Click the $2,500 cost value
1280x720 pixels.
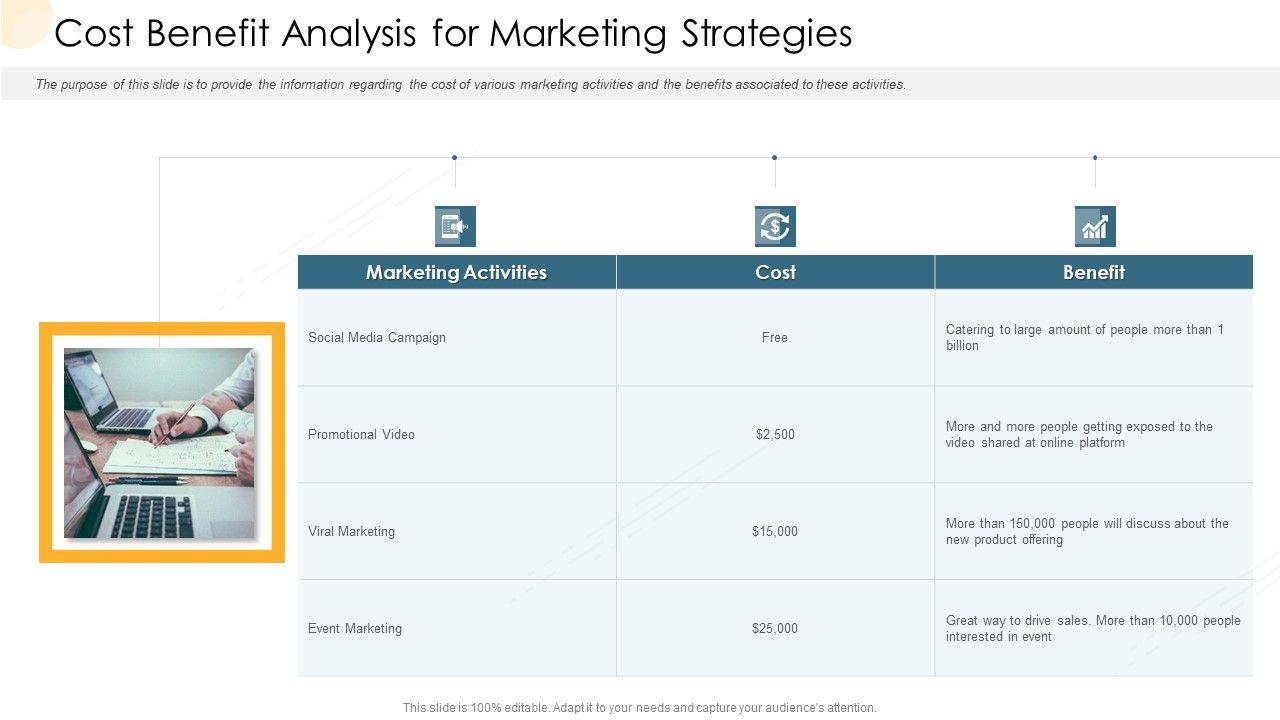click(775, 435)
